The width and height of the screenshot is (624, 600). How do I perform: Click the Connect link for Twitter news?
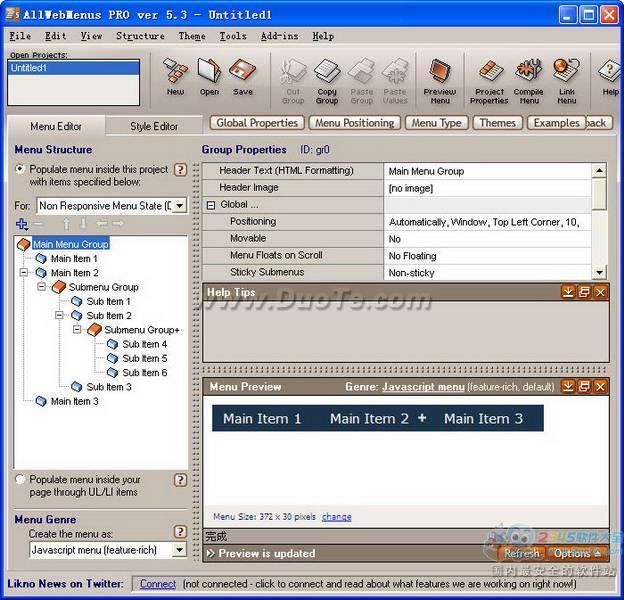pyautogui.click(x=158, y=584)
